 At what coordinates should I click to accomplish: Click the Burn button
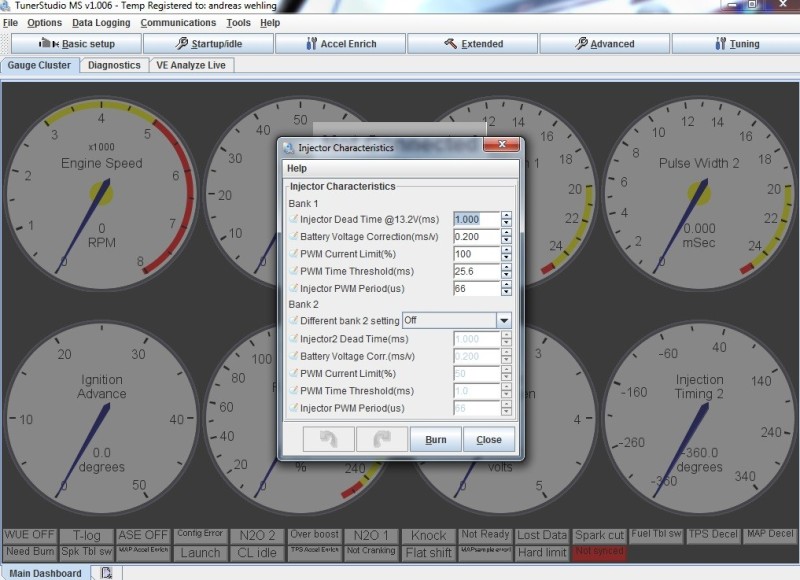(435, 439)
